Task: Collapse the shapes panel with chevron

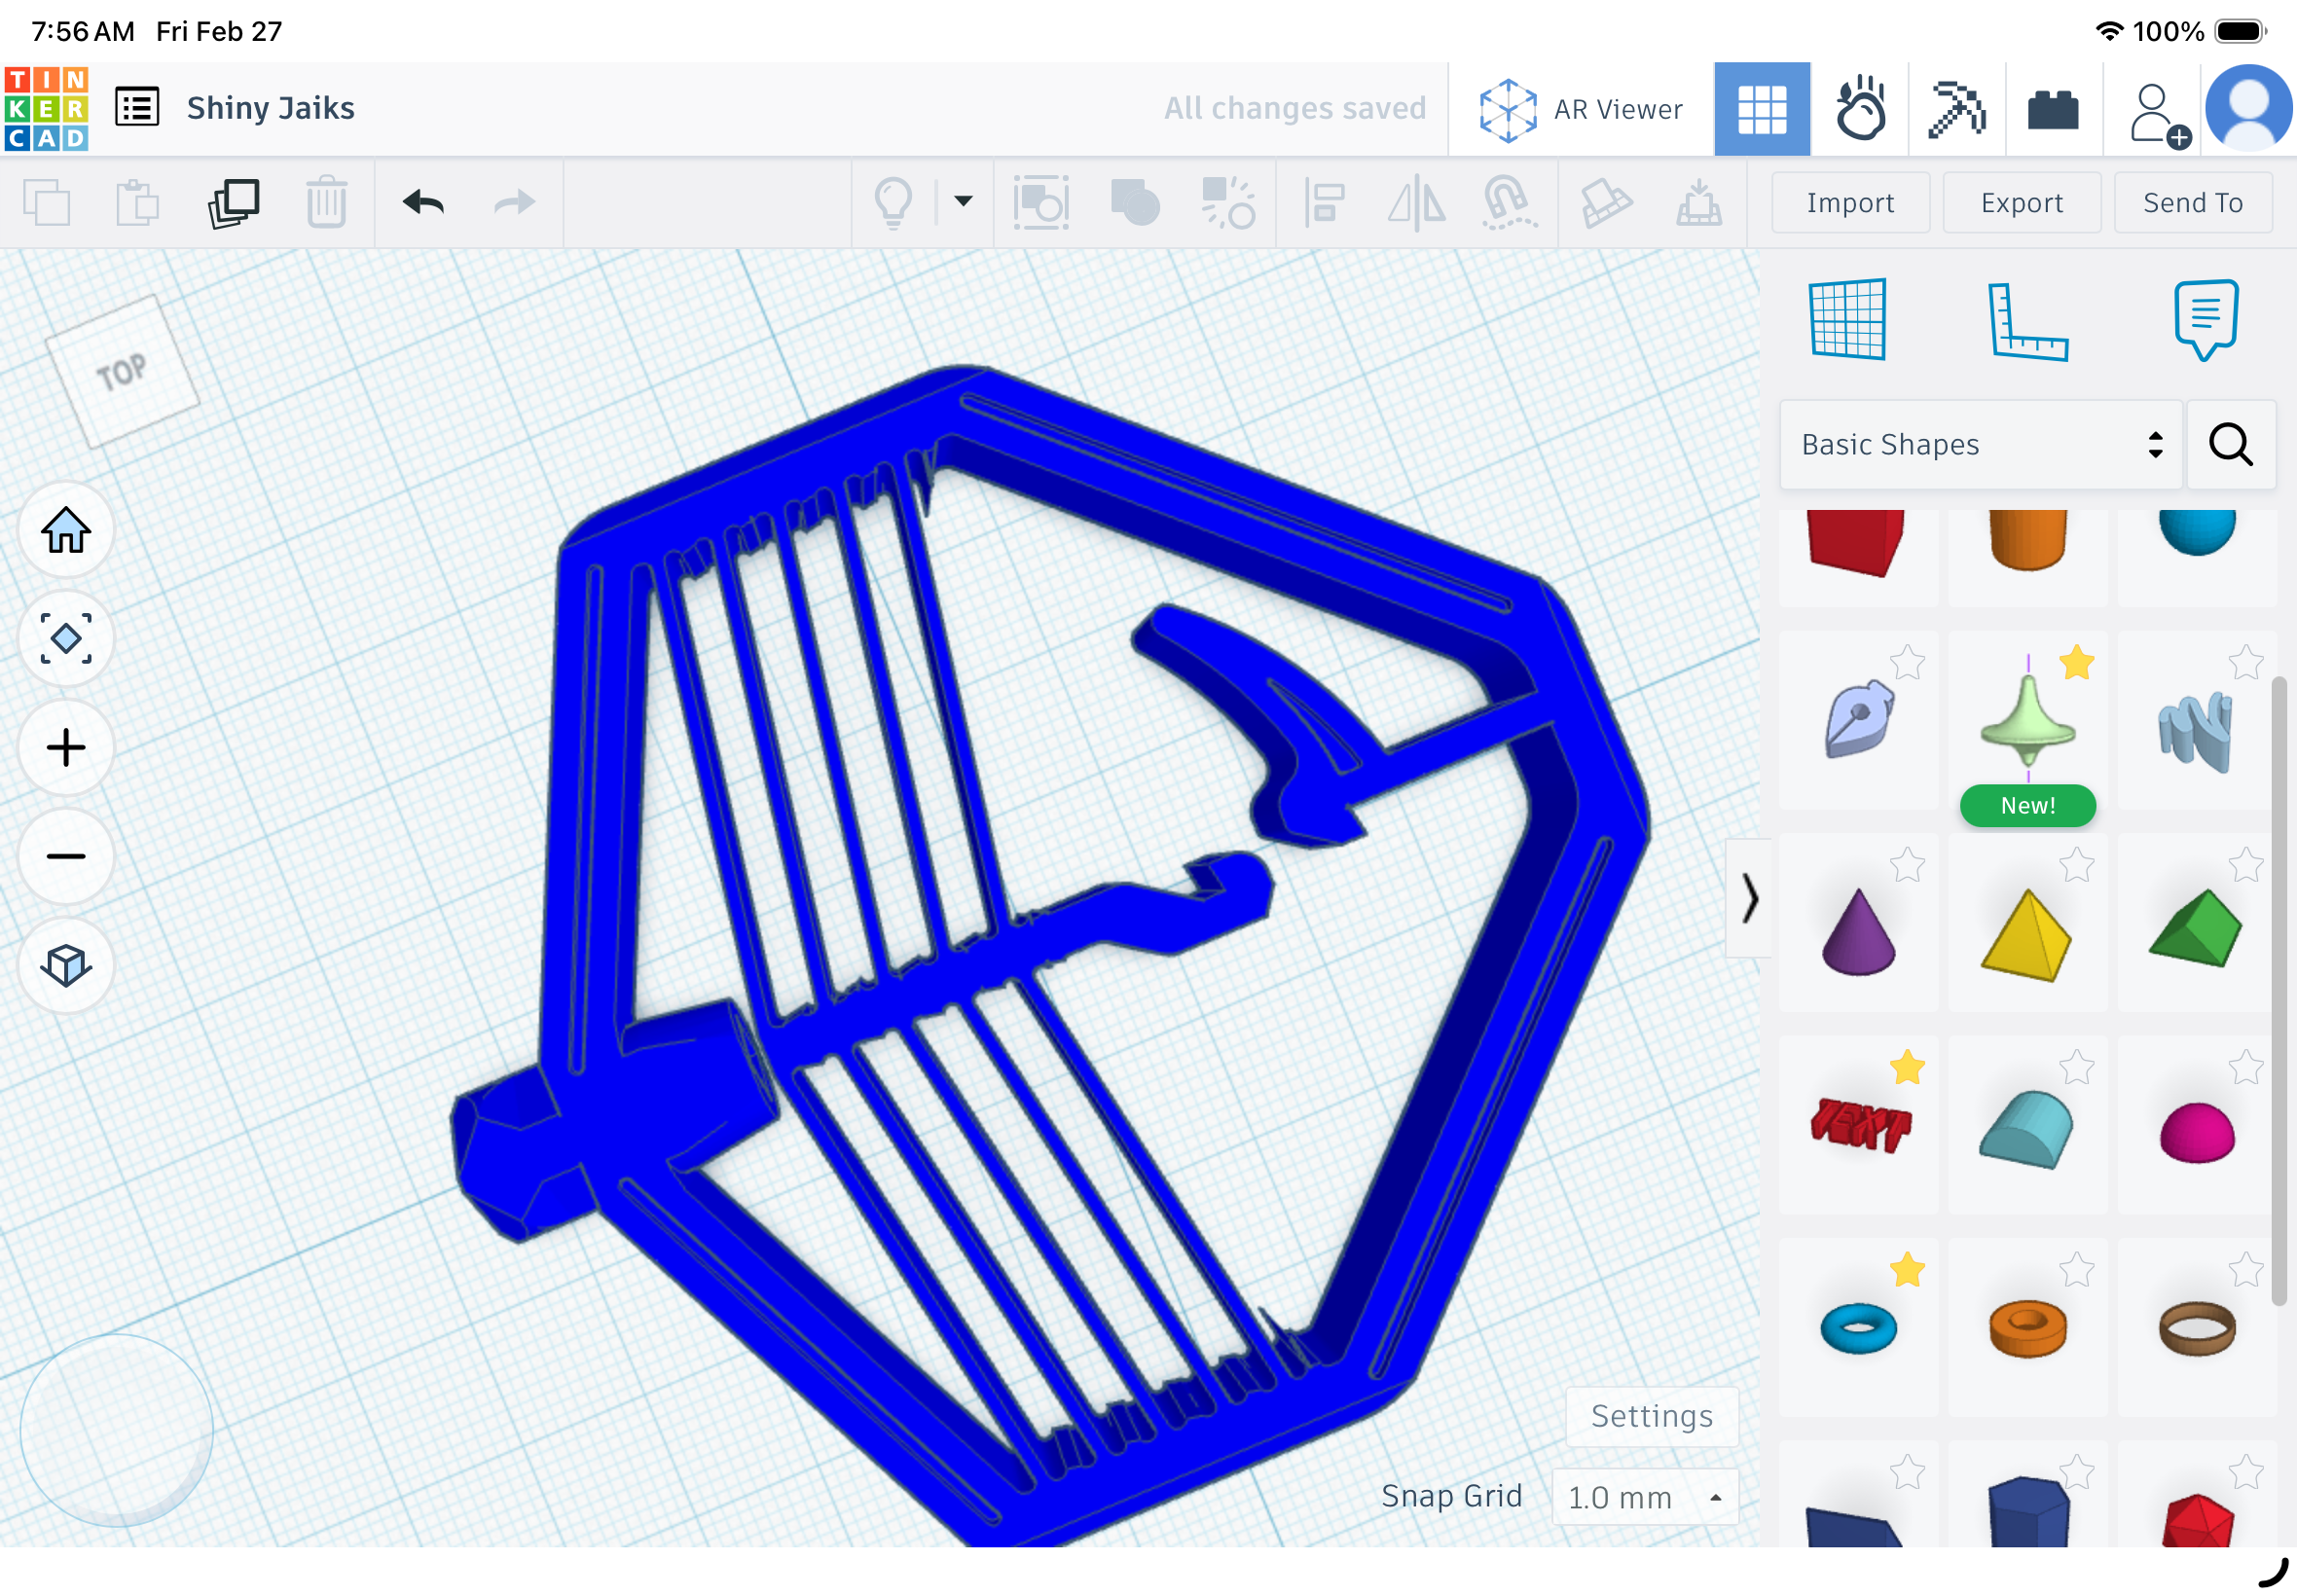Action: coord(1749,898)
